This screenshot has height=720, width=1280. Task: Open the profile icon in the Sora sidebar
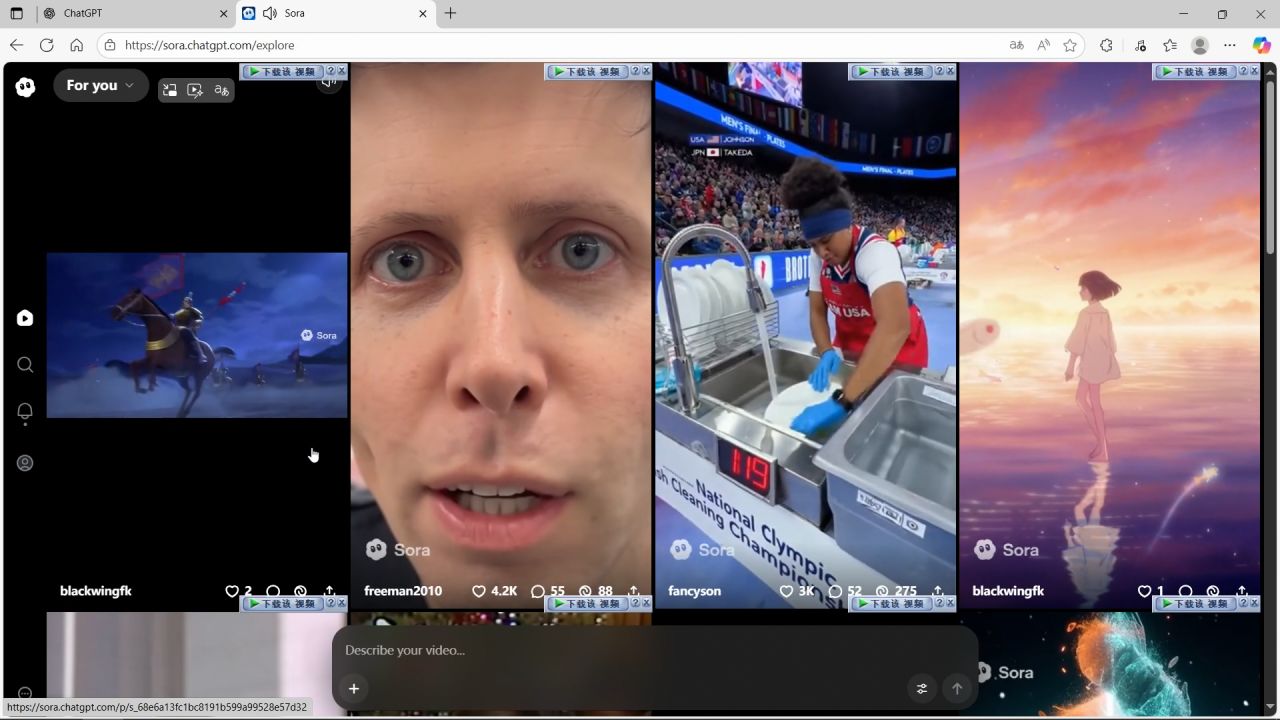coord(25,463)
